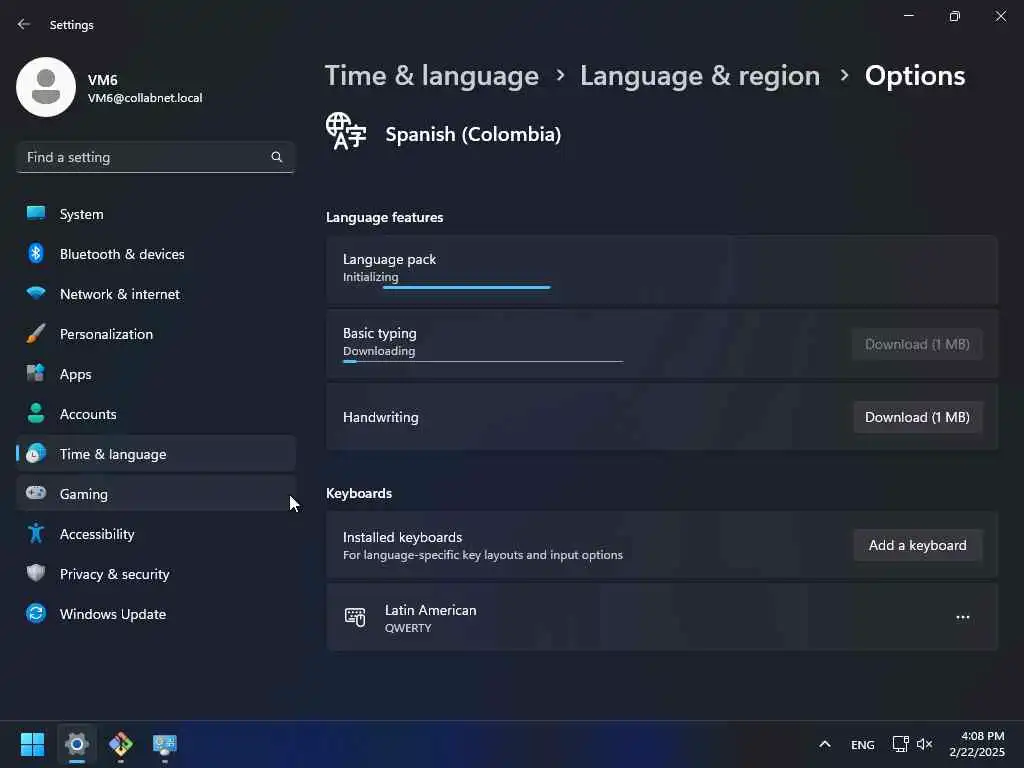This screenshot has width=1024, height=768.
Task: Click the Windows Update sync icon
Action: 36,613
